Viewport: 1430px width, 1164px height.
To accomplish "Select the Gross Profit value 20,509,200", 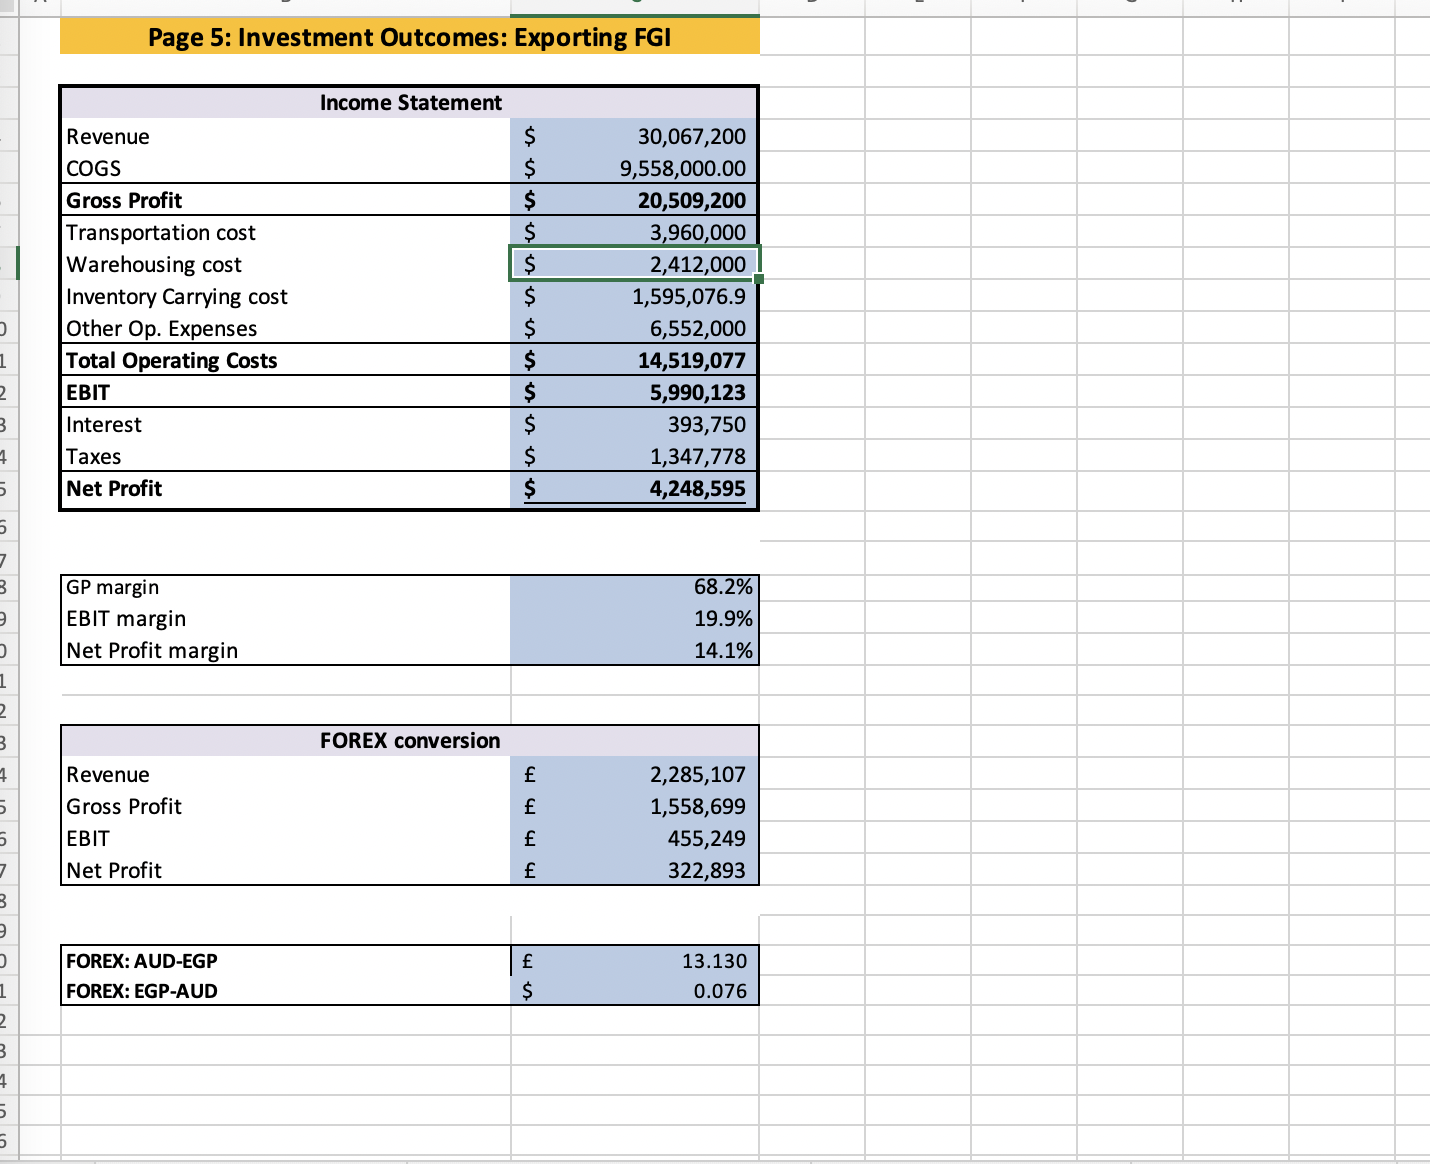I will 692,201.
